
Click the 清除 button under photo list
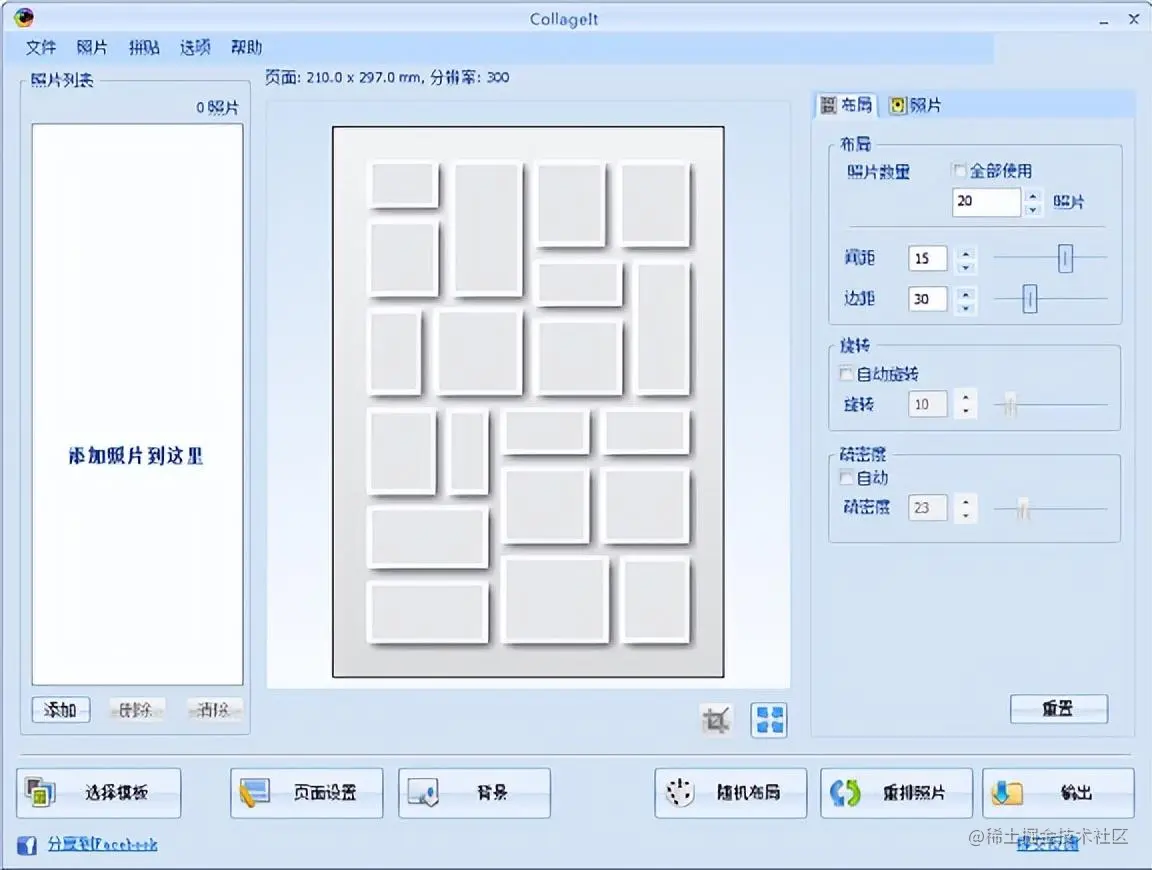tap(213, 710)
